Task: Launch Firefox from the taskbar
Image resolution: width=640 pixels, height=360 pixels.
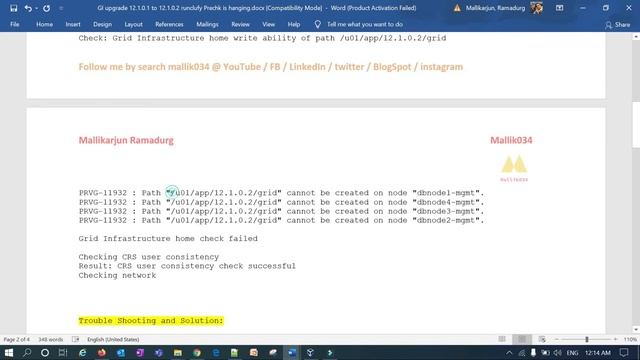Action: (x=102, y=352)
